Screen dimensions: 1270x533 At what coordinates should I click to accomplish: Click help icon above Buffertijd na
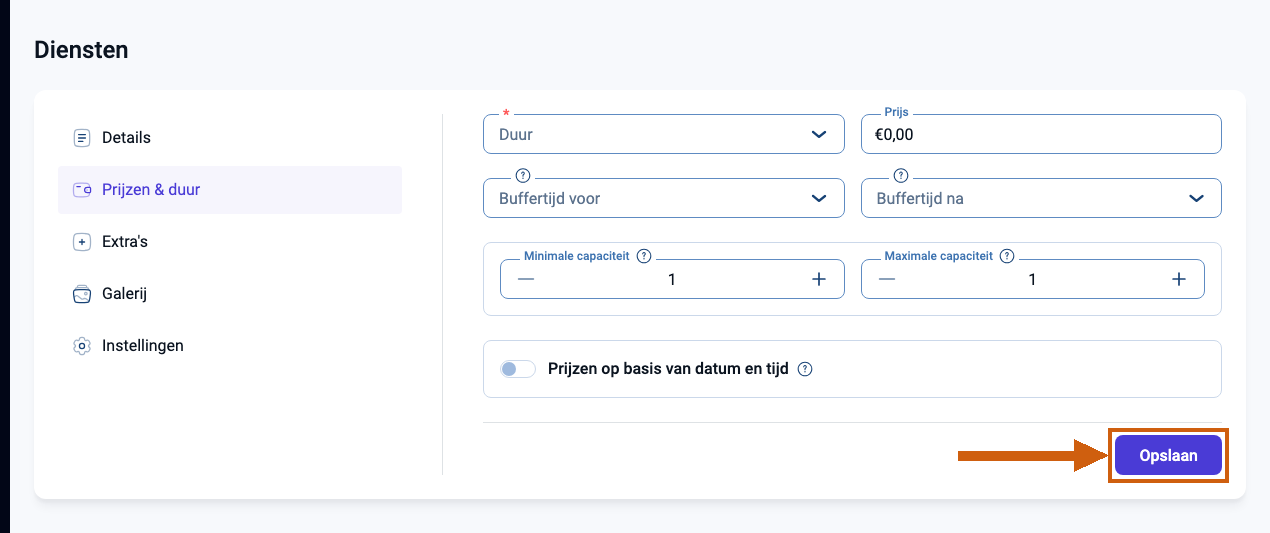click(900, 175)
